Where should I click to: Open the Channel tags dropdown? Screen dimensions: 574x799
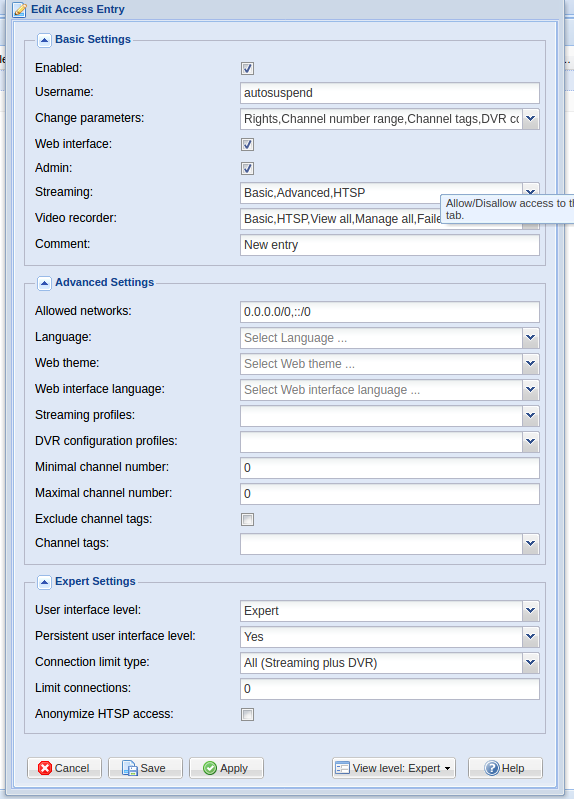tap(531, 544)
